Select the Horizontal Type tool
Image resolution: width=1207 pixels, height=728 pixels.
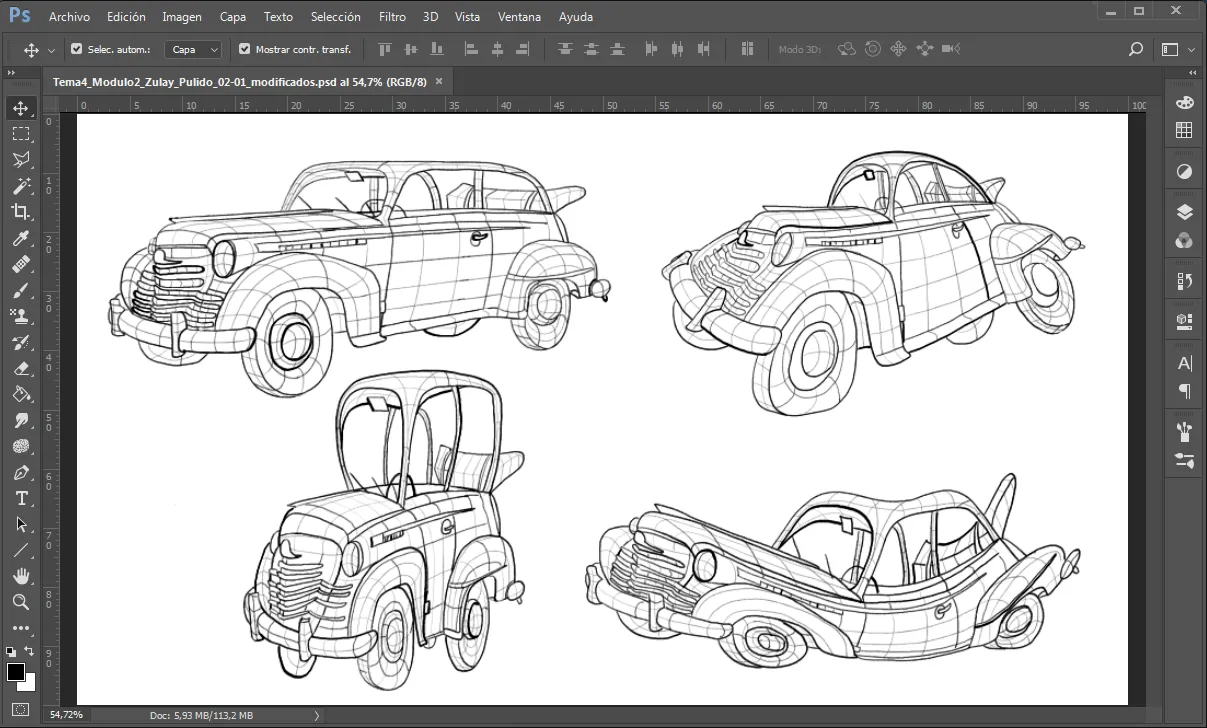click(x=20, y=498)
